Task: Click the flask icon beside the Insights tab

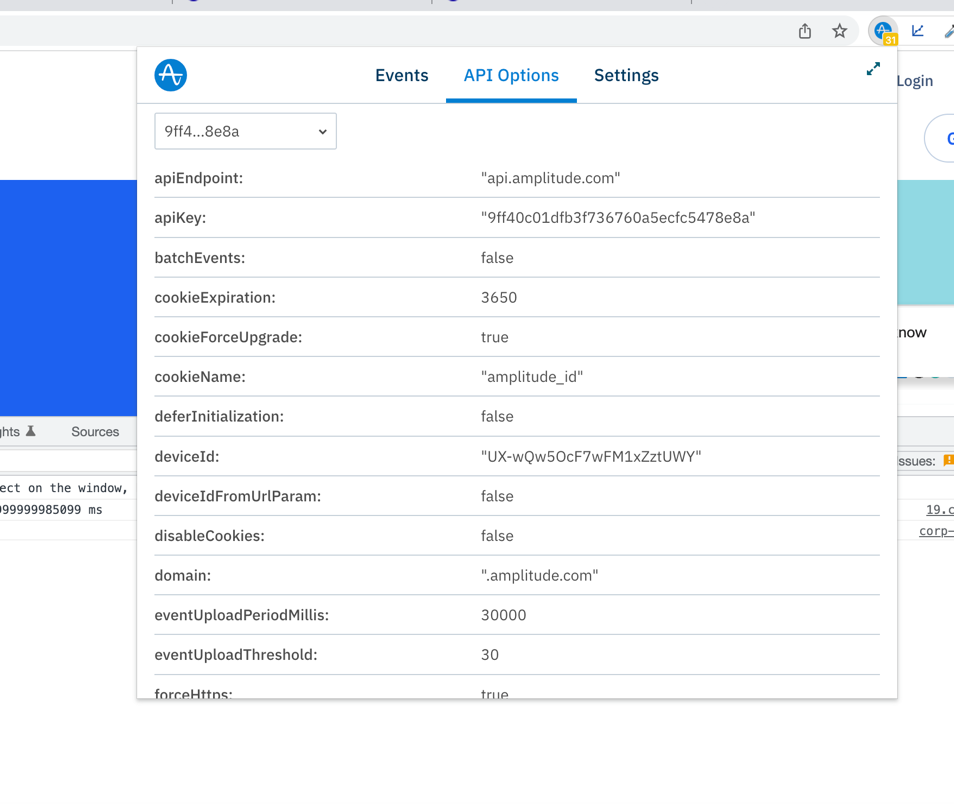Action: (x=31, y=432)
